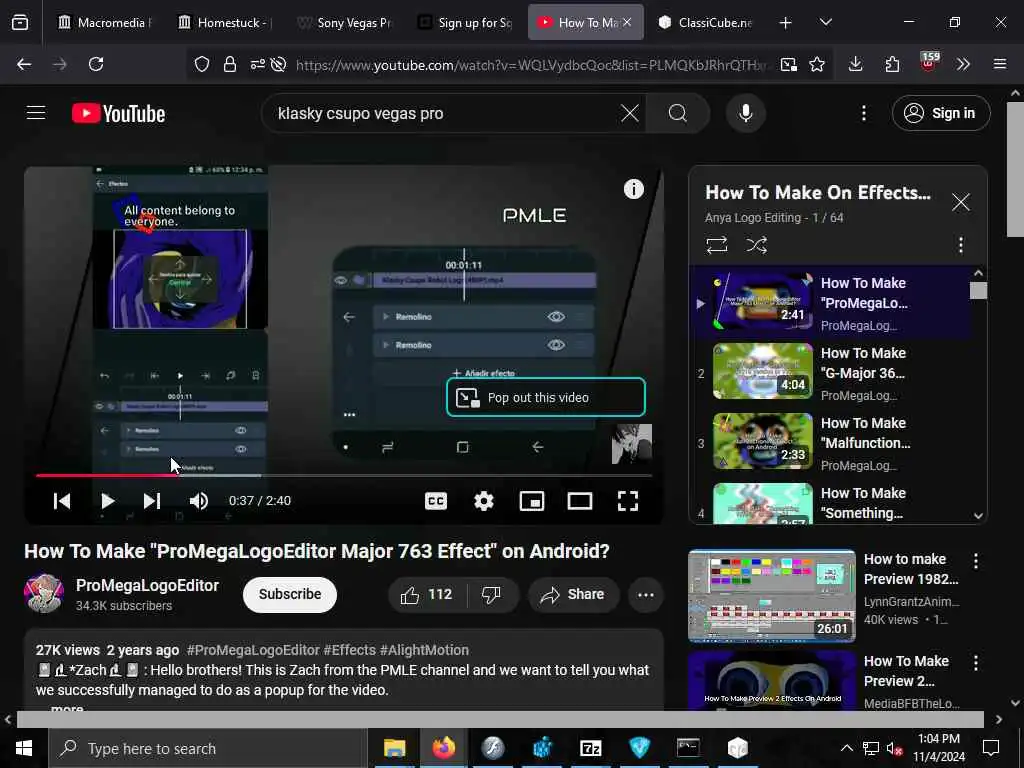Dislike the video

(x=491, y=594)
